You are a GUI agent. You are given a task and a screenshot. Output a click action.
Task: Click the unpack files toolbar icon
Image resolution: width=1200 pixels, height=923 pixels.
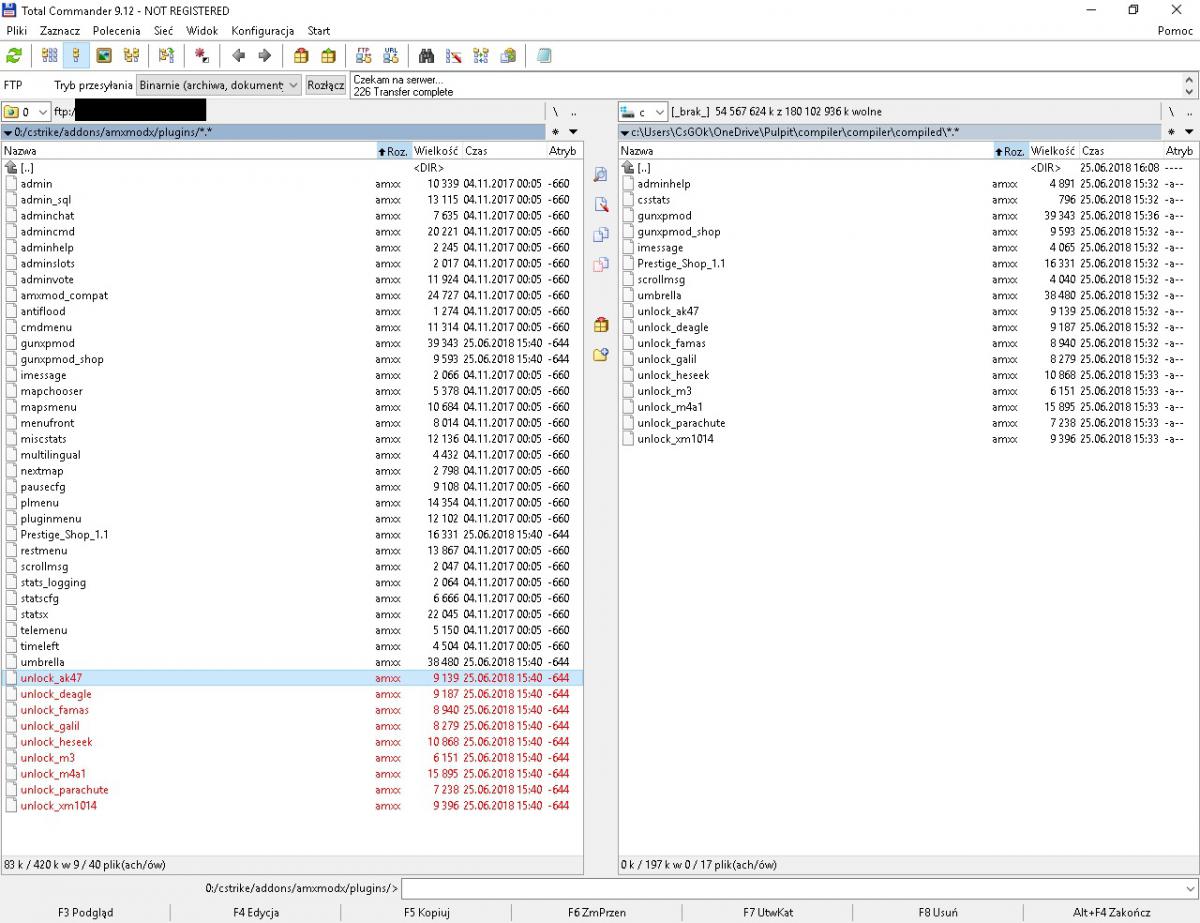328,56
